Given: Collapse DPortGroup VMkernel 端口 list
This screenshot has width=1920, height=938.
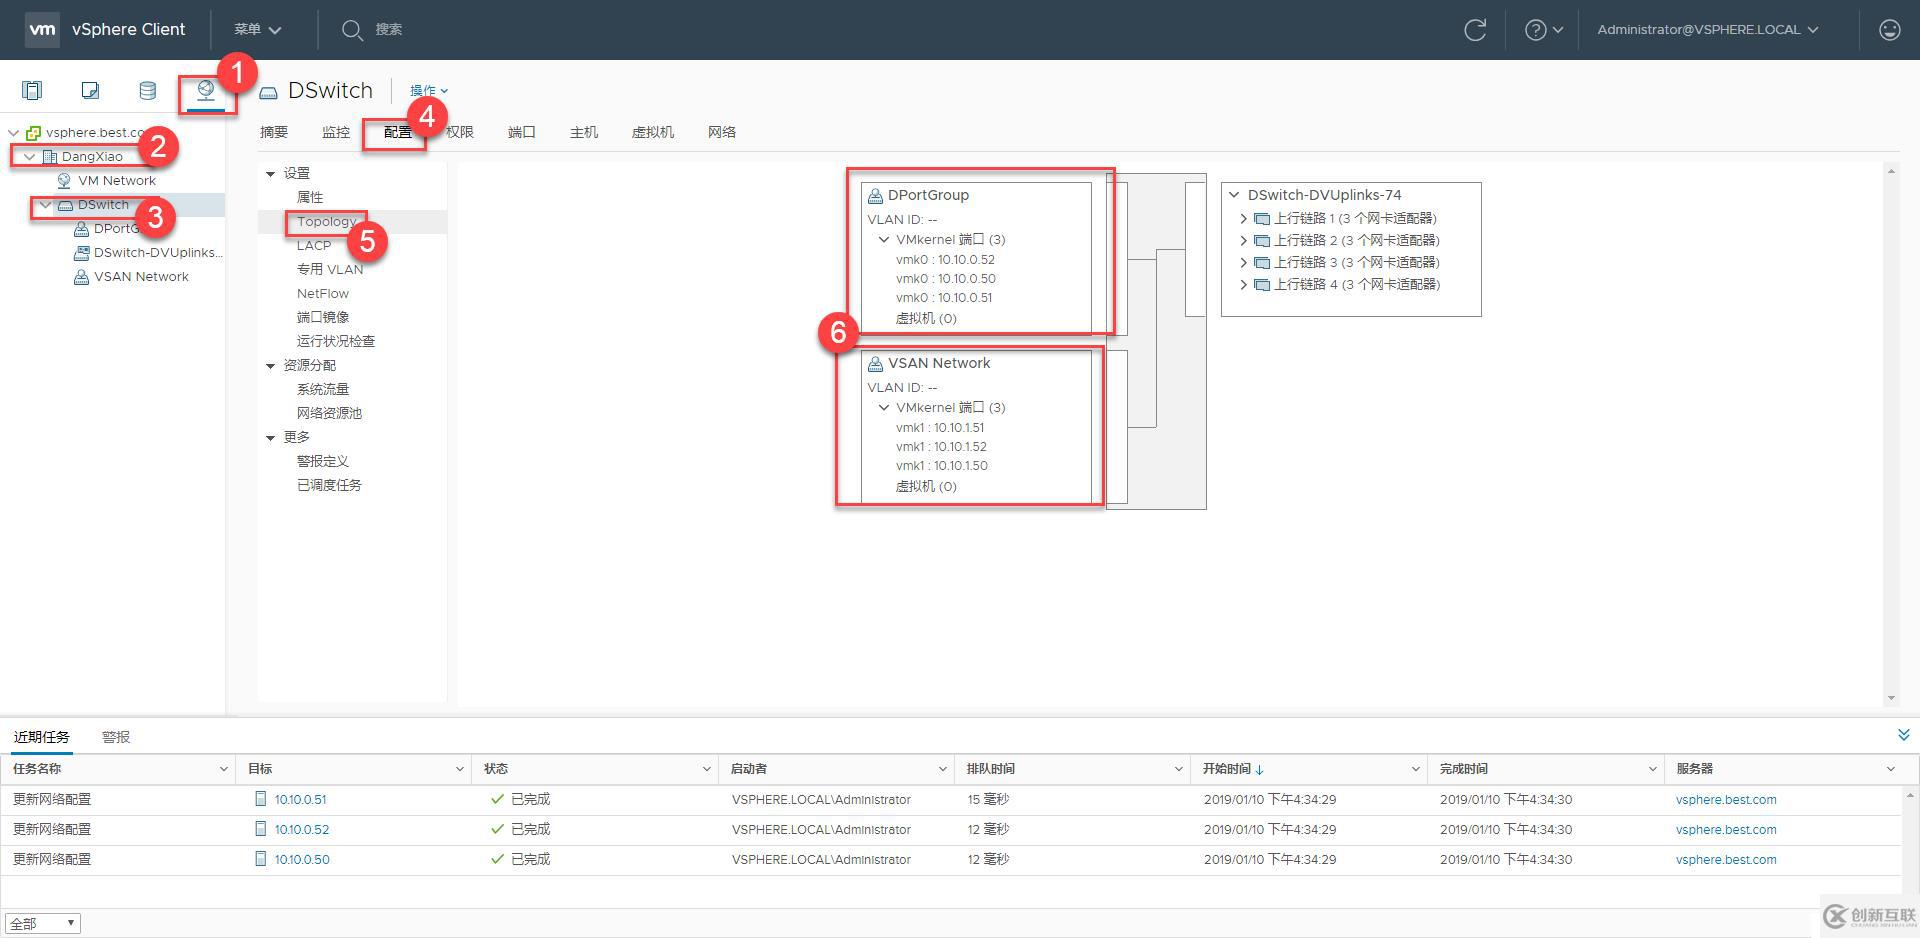Looking at the screenshot, I should (x=884, y=239).
